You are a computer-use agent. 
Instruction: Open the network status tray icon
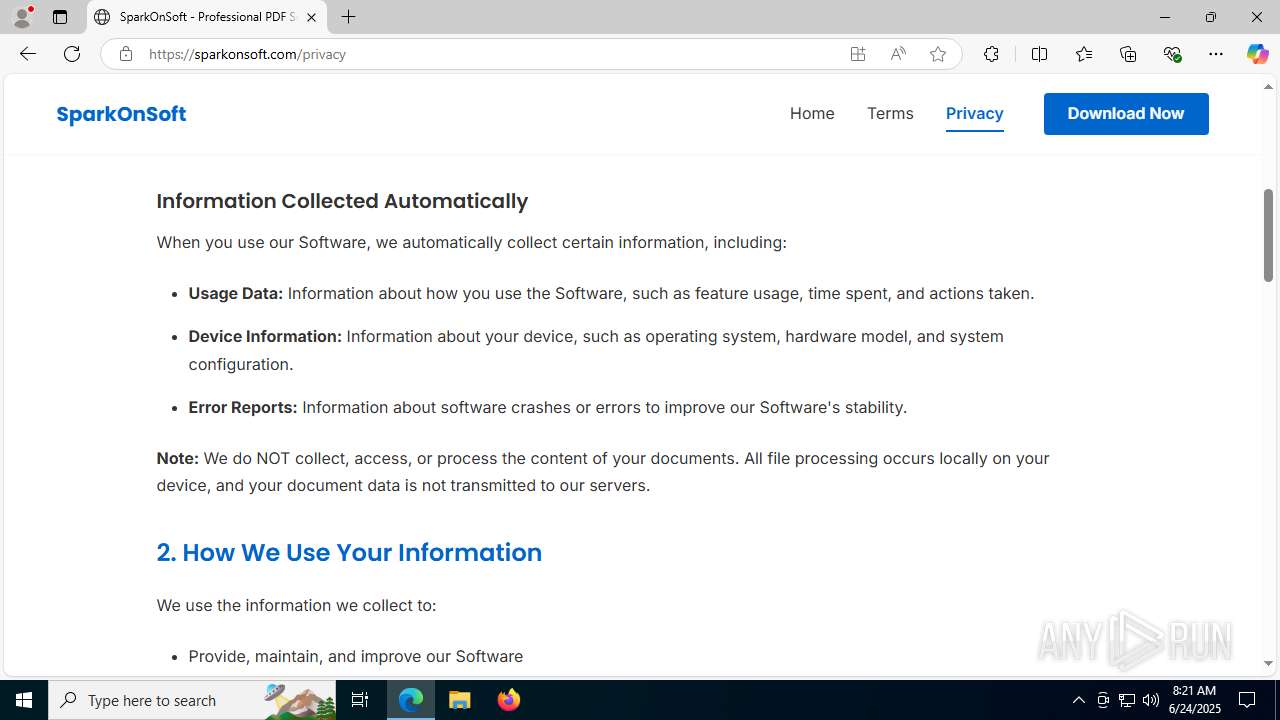click(1127, 700)
